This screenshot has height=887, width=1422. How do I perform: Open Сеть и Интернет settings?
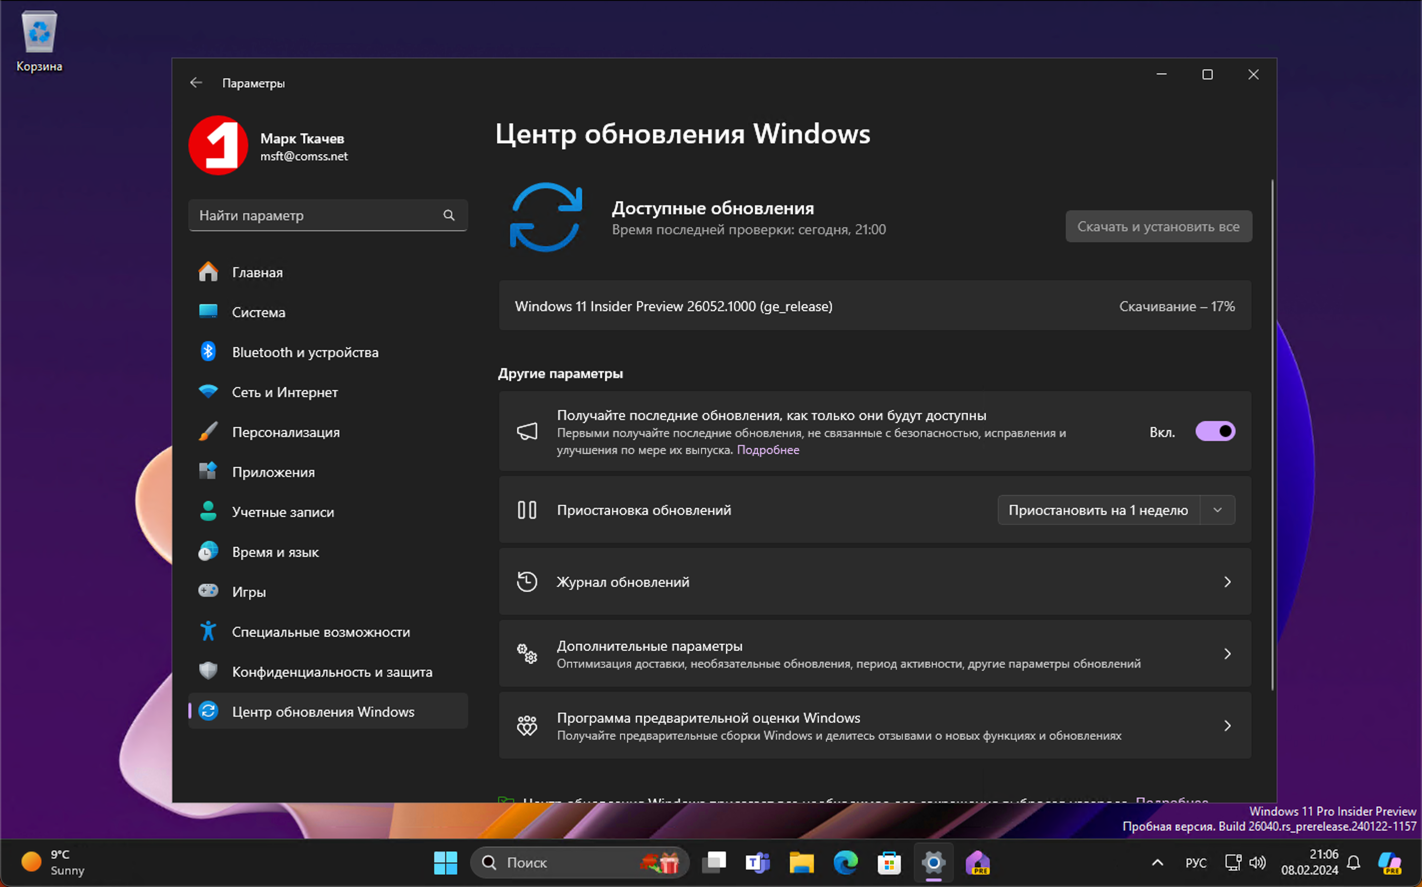click(285, 392)
